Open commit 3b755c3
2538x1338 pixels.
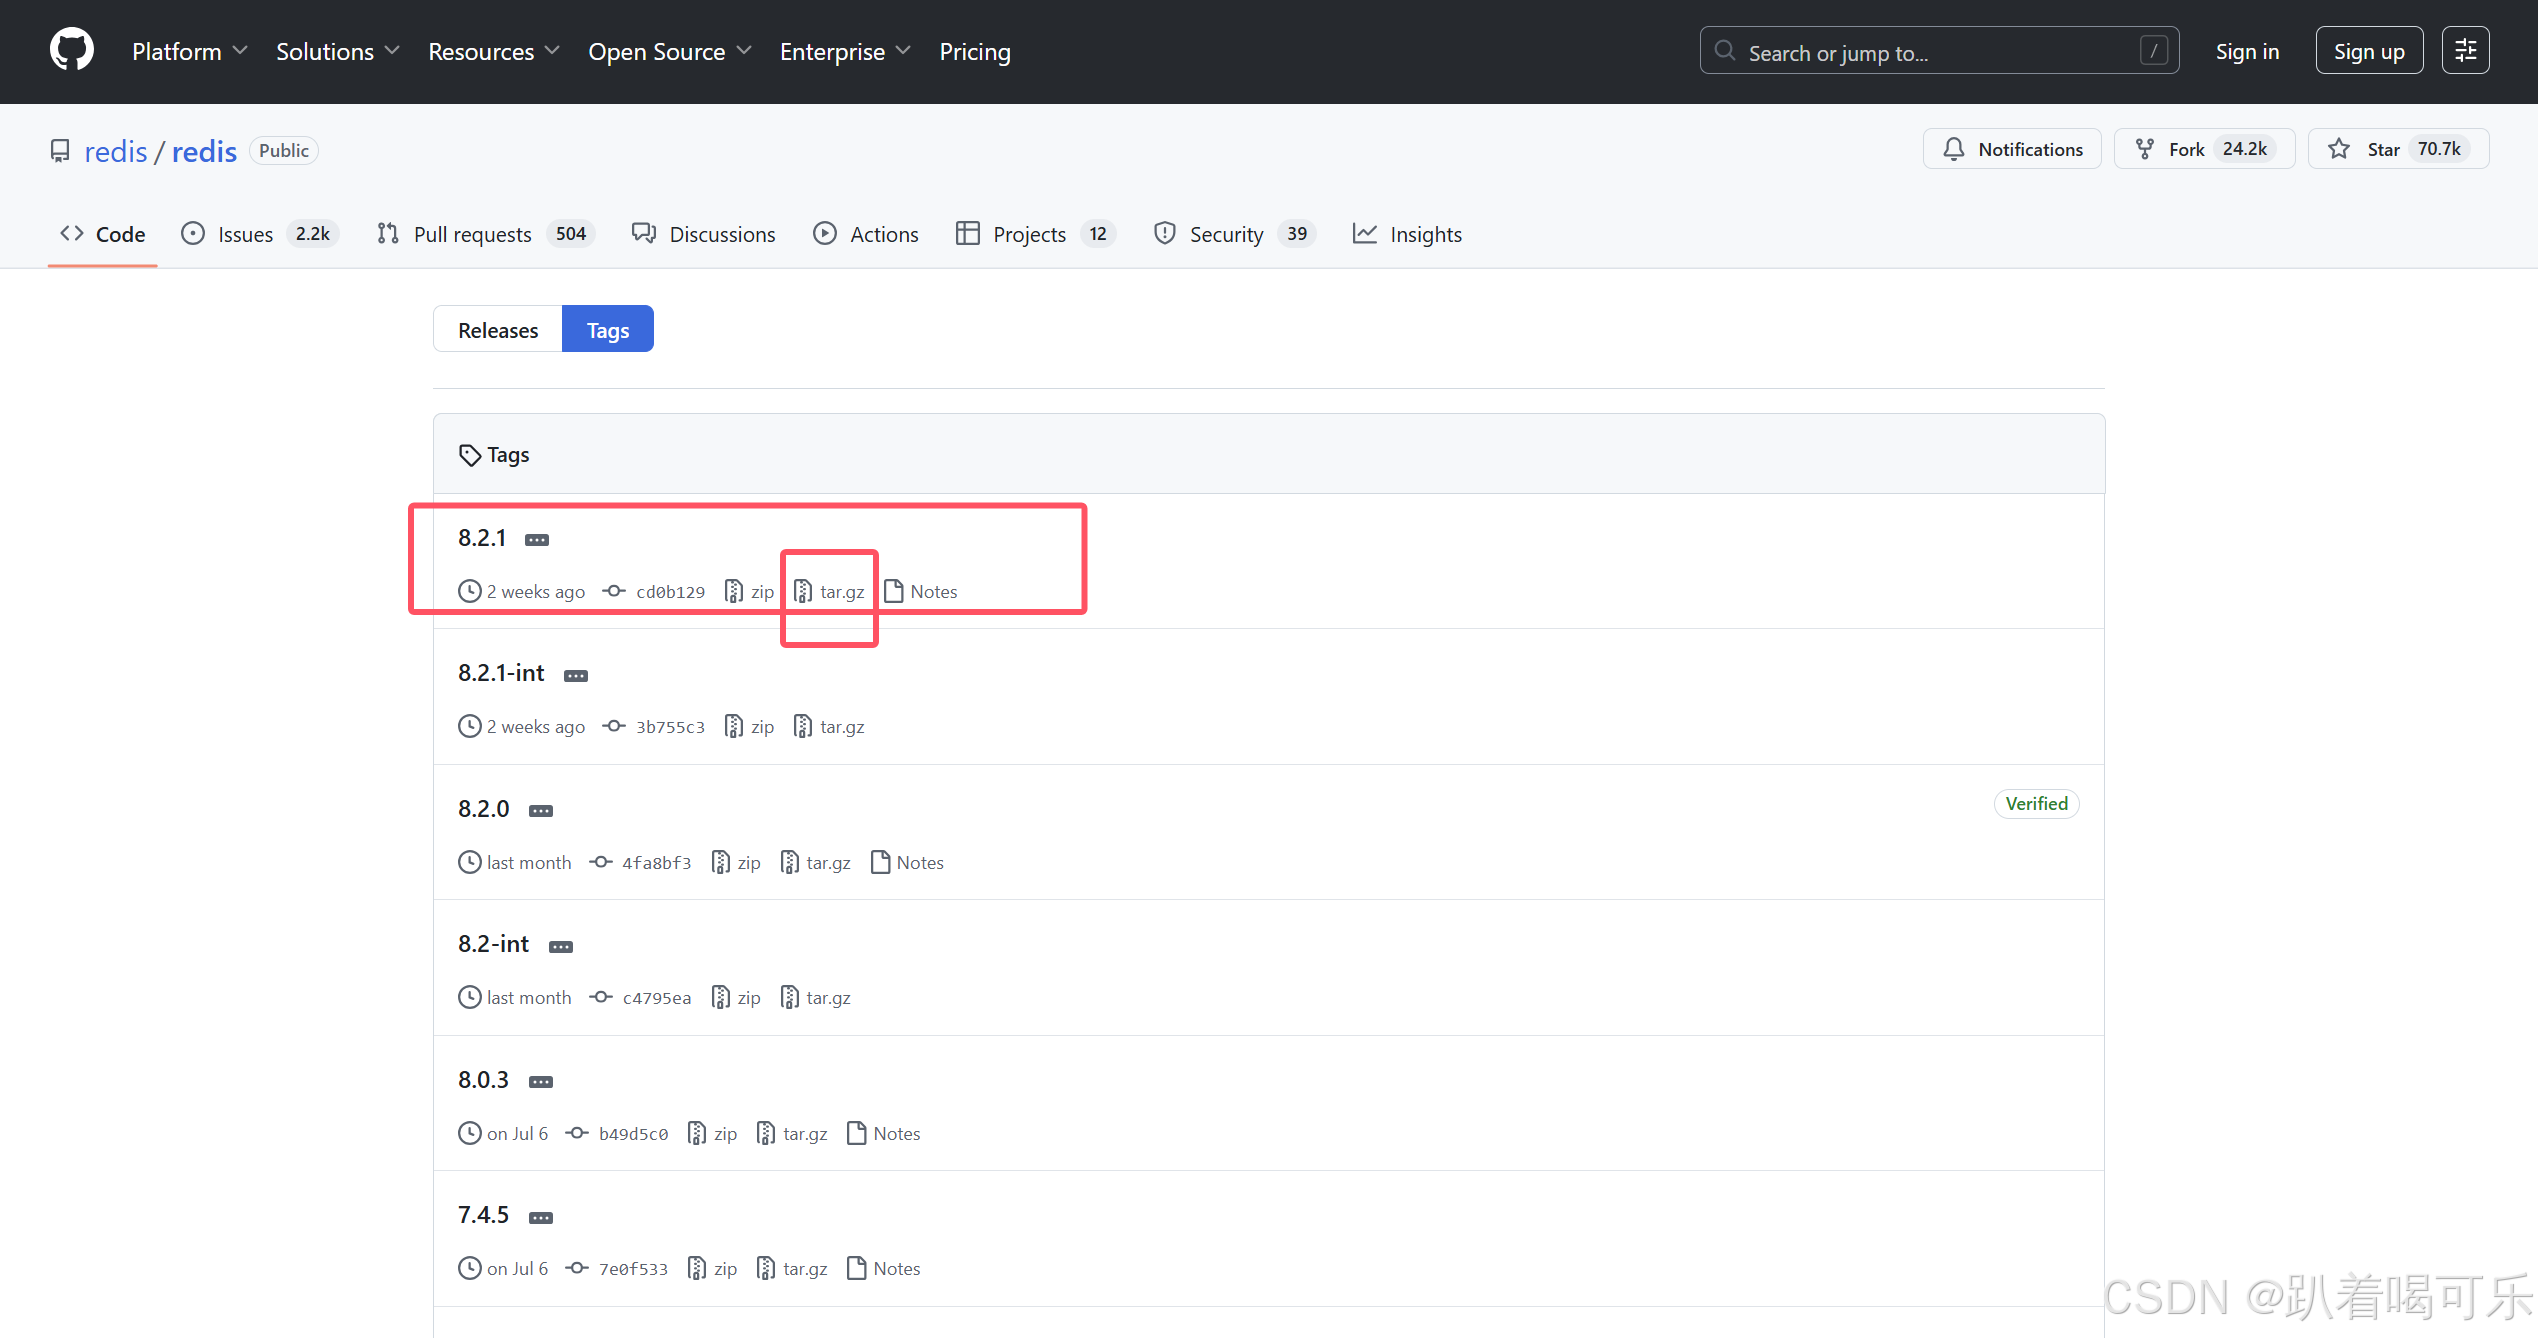click(x=654, y=727)
